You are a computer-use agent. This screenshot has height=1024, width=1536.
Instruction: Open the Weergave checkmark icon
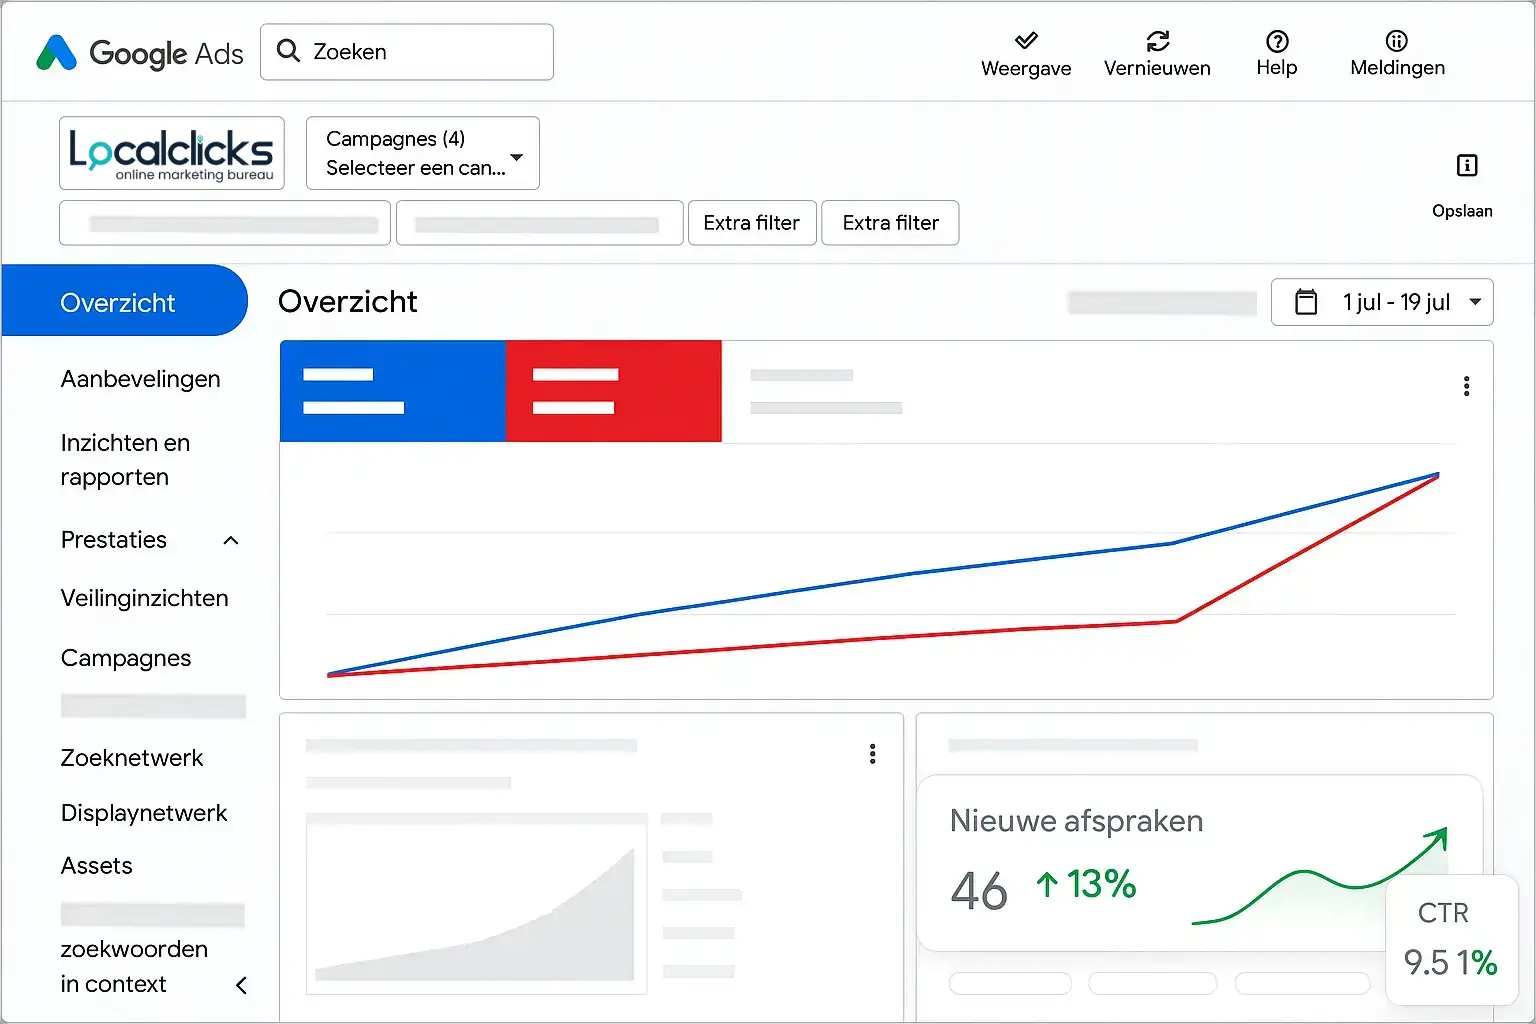1026,41
